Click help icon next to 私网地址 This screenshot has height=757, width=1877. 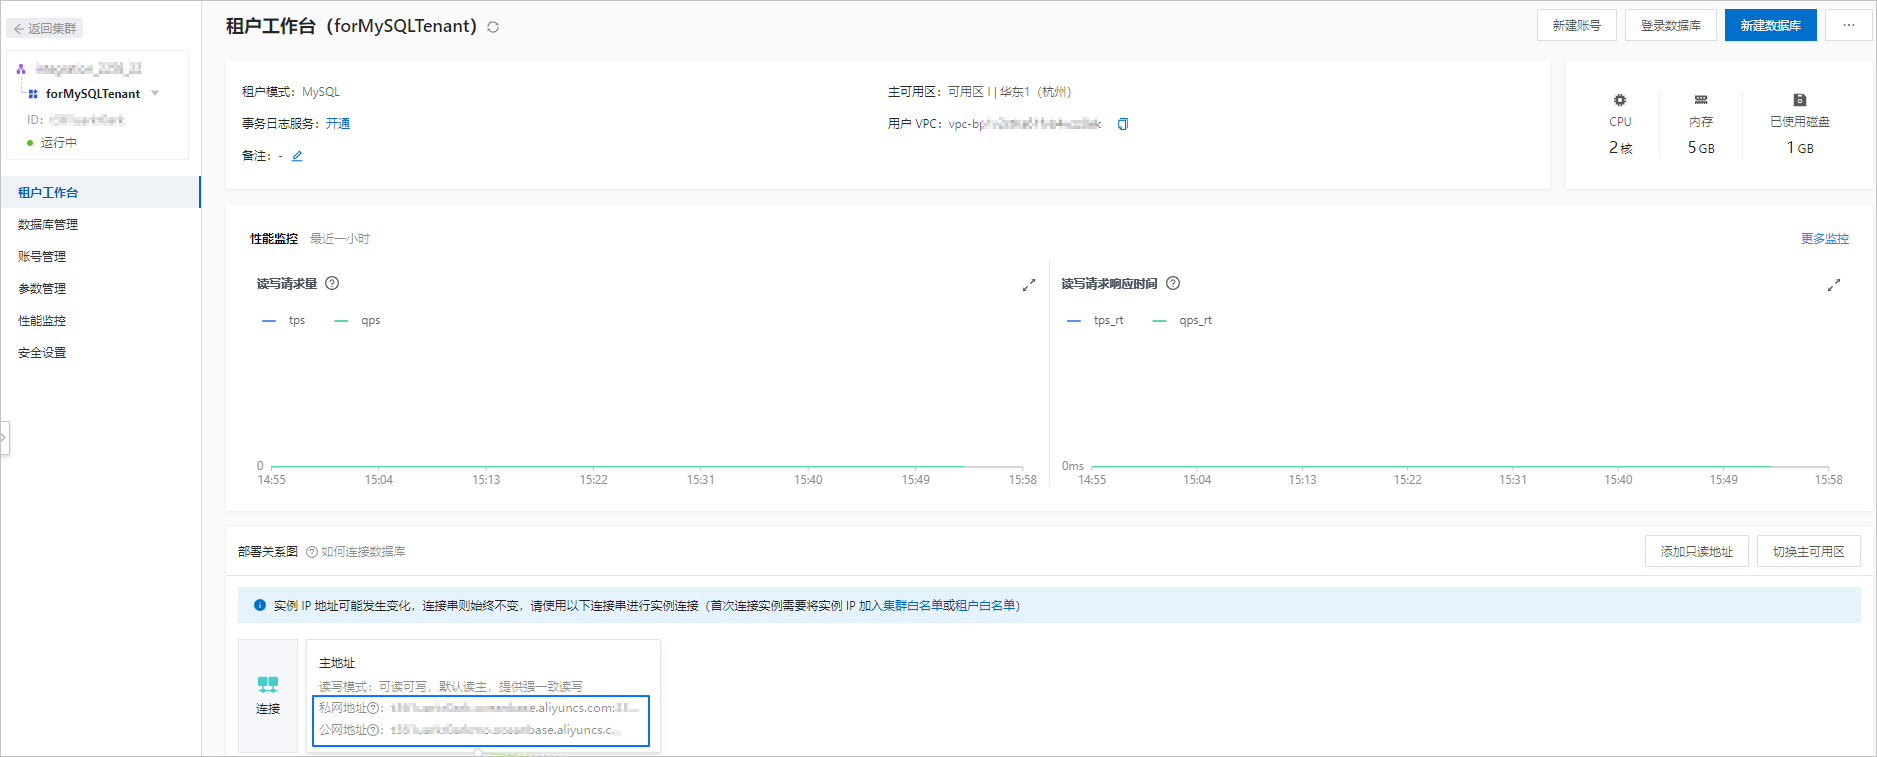click(x=373, y=708)
